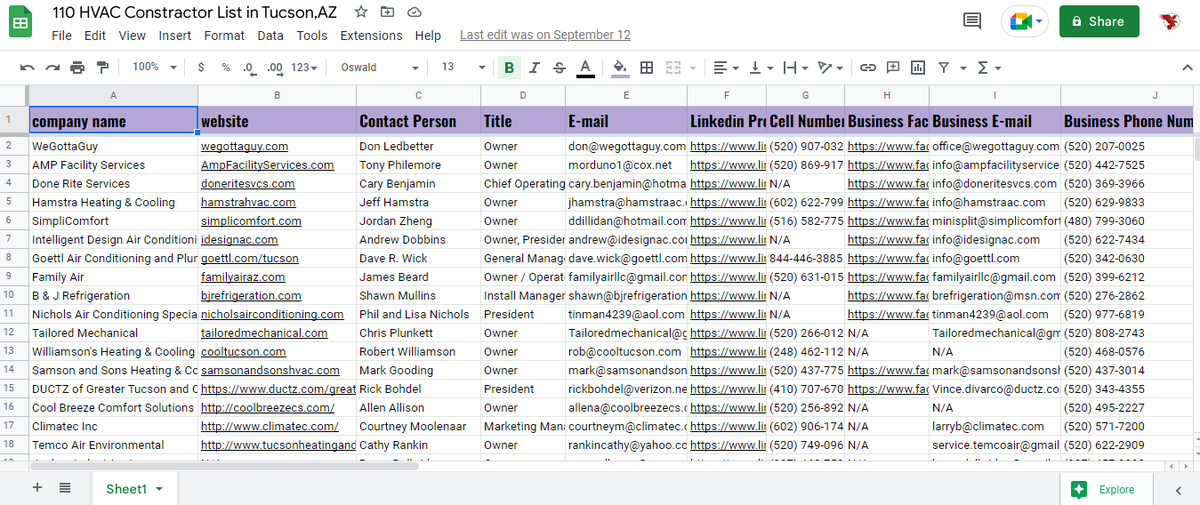1200x505 pixels.
Task: Open last edit was on September 12 link
Action: (x=545, y=35)
